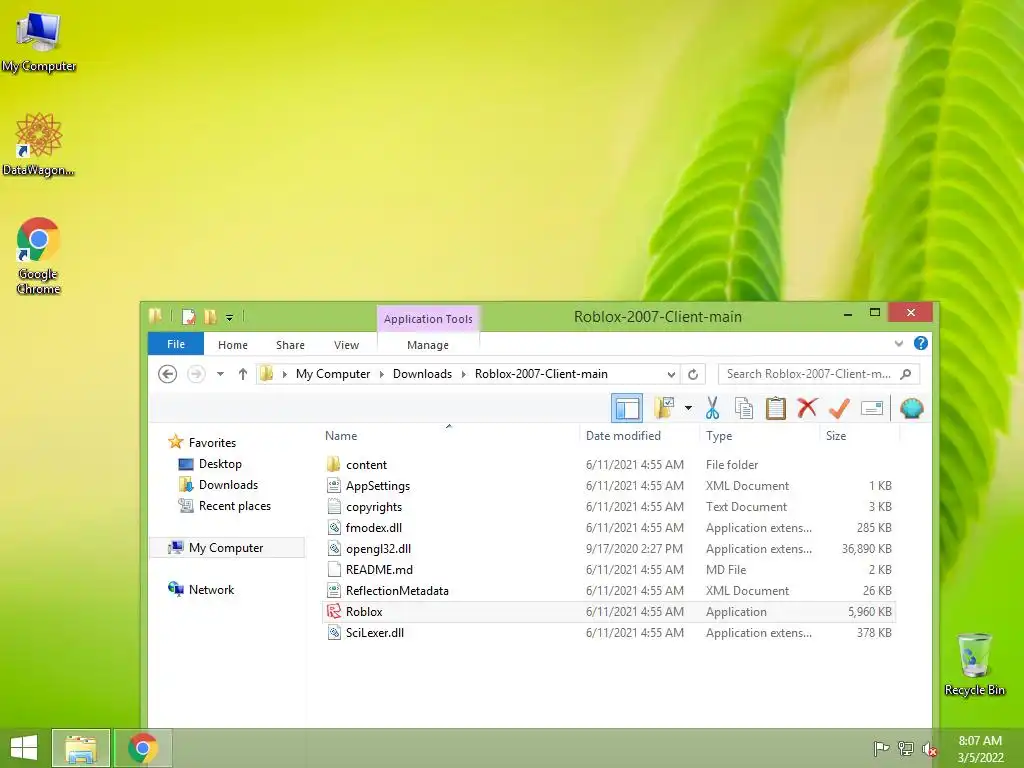Click Downloads in the address breadcrumb

[422, 374]
